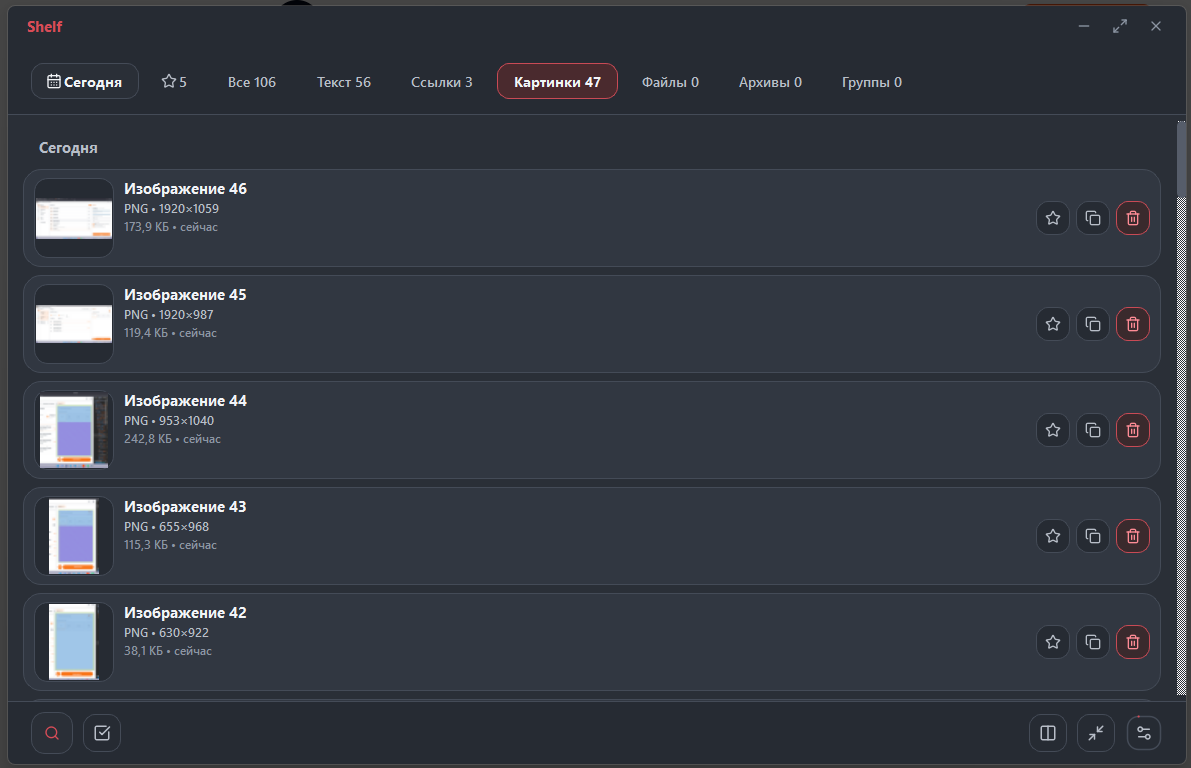Open the settings sliders icon
The image size is (1191, 768).
[1144, 733]
